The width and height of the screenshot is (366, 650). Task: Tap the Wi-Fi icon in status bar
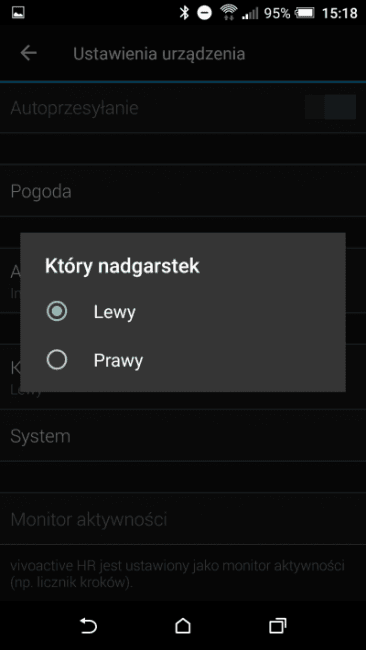point(228,12)
